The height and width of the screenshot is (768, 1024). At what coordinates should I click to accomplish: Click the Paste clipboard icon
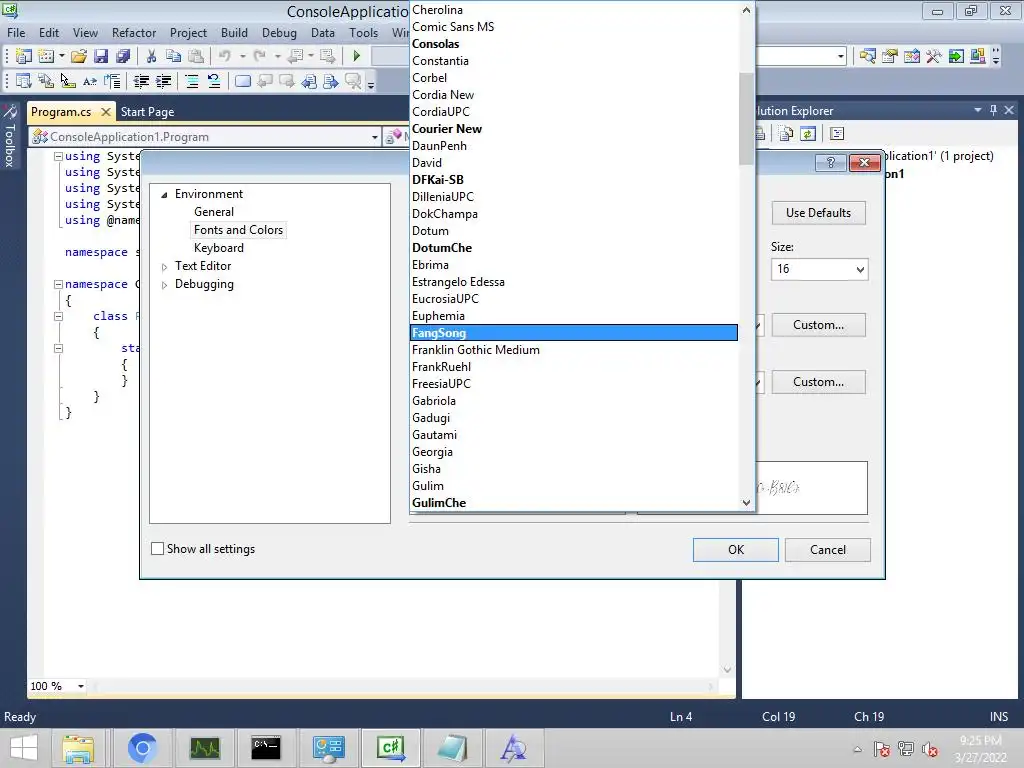coord(195,56)
